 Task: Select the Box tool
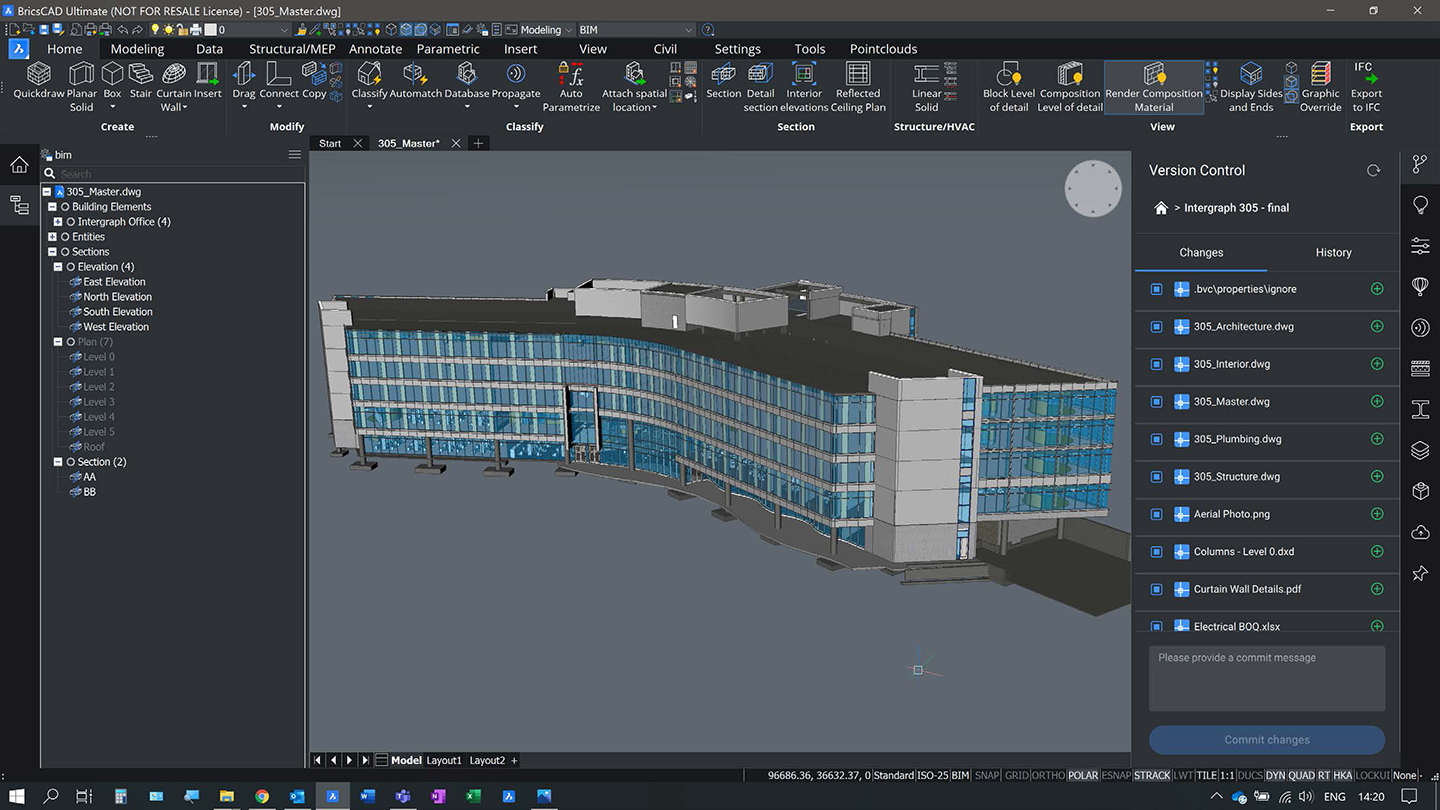click(x=112, y=82)
